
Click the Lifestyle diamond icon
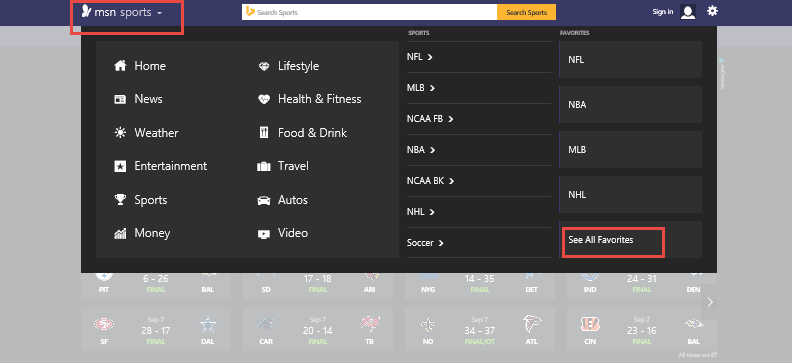(264, 66)
